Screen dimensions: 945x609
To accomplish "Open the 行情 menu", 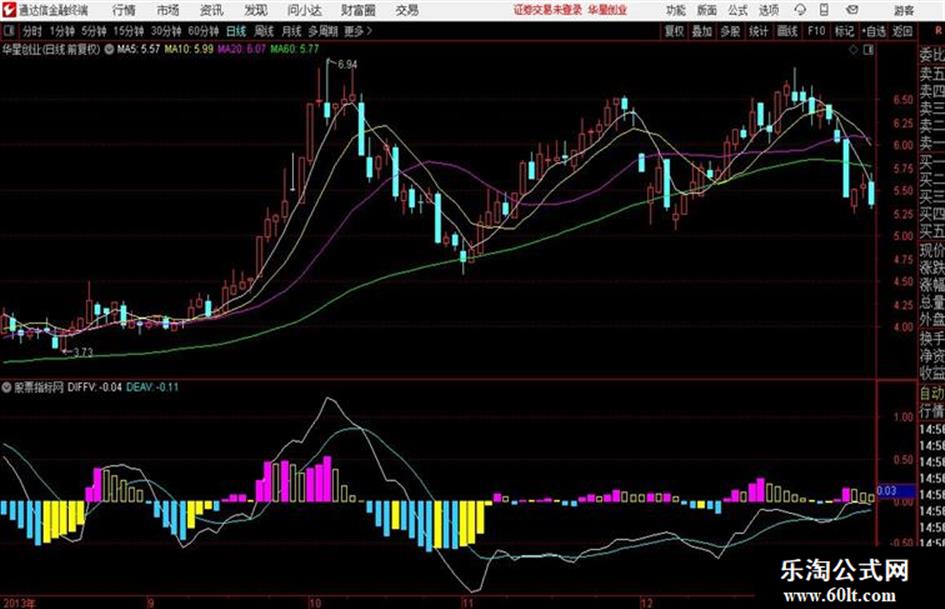I will (124, 10).
